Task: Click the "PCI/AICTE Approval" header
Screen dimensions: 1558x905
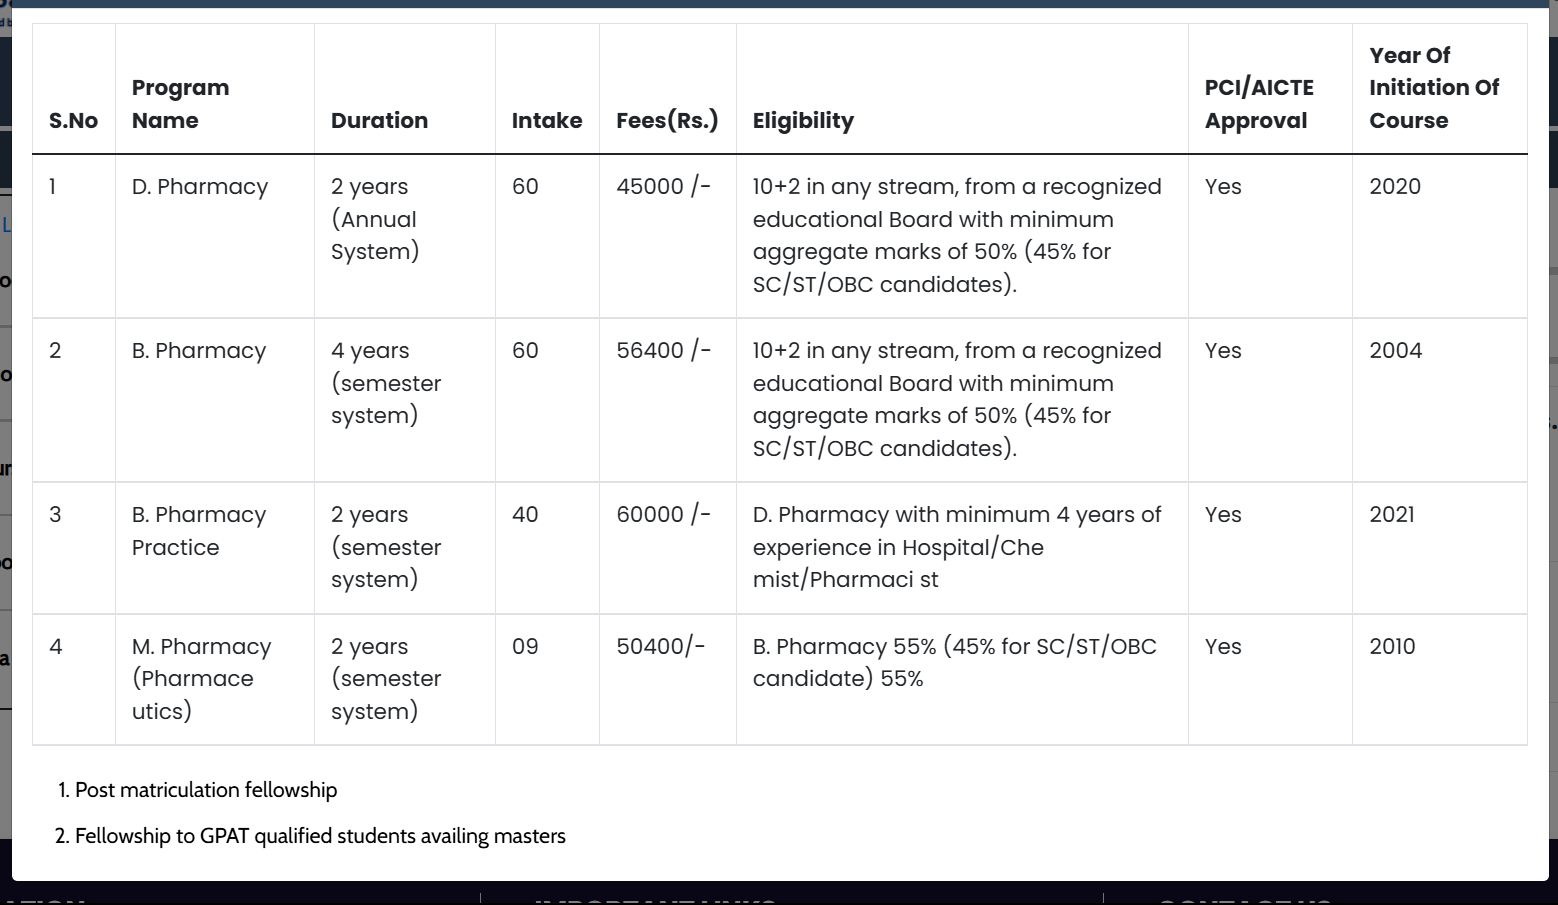Action: click(1259, 104)
